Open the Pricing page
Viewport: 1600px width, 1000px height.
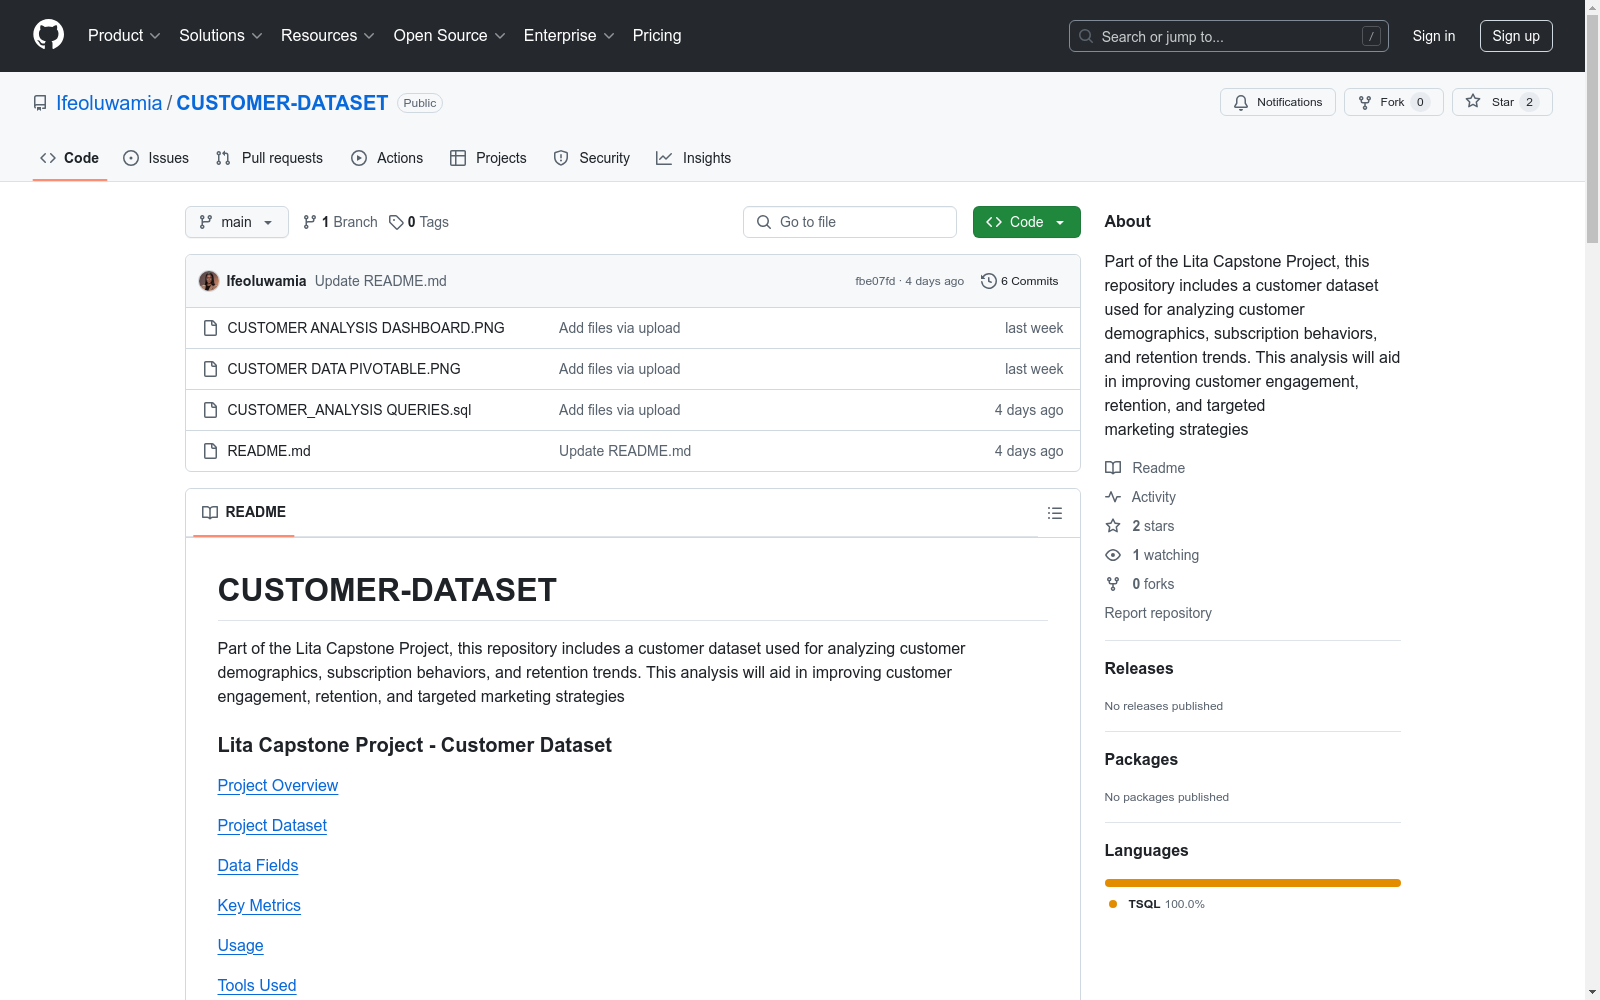(657, 36)
